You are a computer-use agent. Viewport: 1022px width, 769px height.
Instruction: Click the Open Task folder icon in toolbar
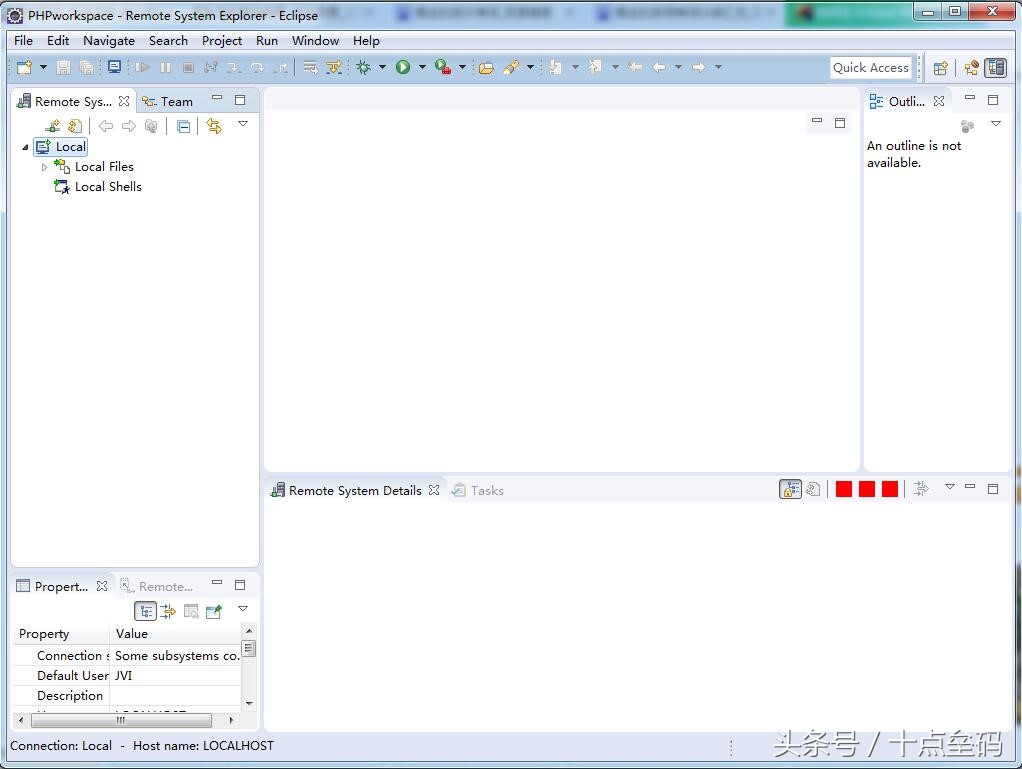pyautogui.click(x=486, y=67)
